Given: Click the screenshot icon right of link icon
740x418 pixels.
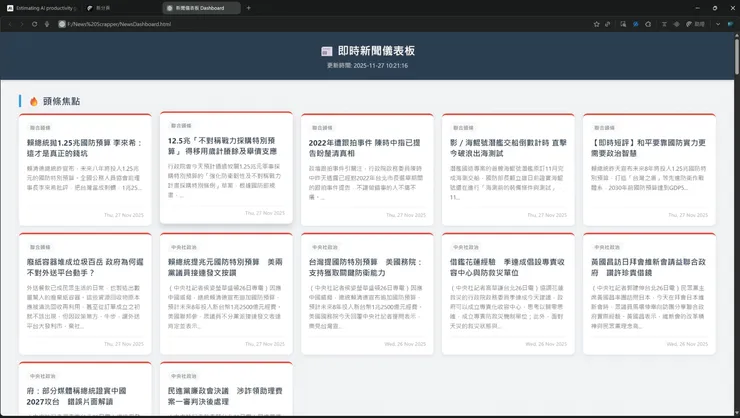Looking at the screenshot, I should pos(623,24).
